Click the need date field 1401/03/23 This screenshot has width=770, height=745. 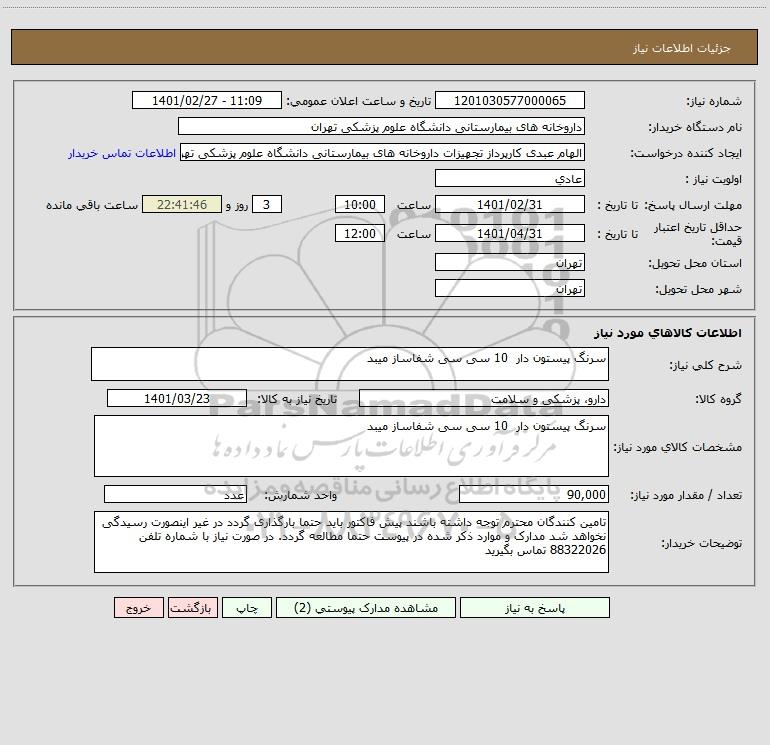tap(177, 398)
